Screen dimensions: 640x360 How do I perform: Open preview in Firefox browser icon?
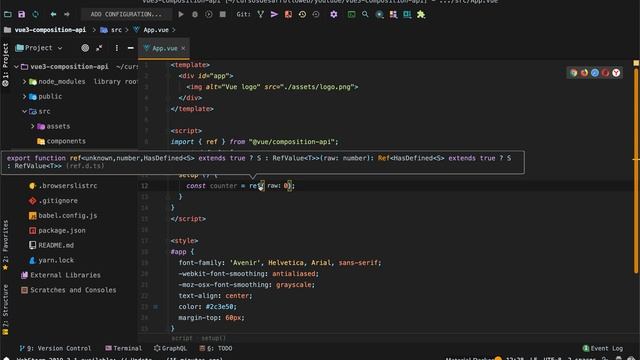(584, 73)
